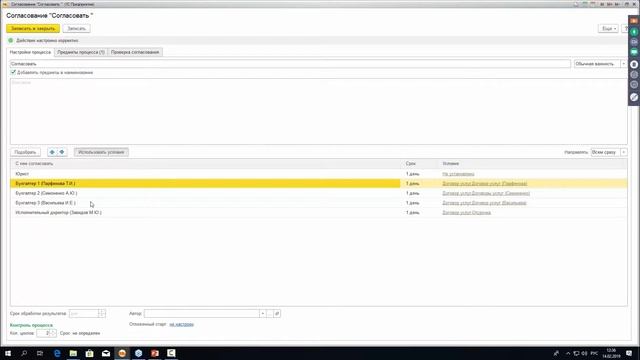Open the approval check tab
The width and height of the screenshot is (640, 360).
pyautogui.click(x=135, y=52)
